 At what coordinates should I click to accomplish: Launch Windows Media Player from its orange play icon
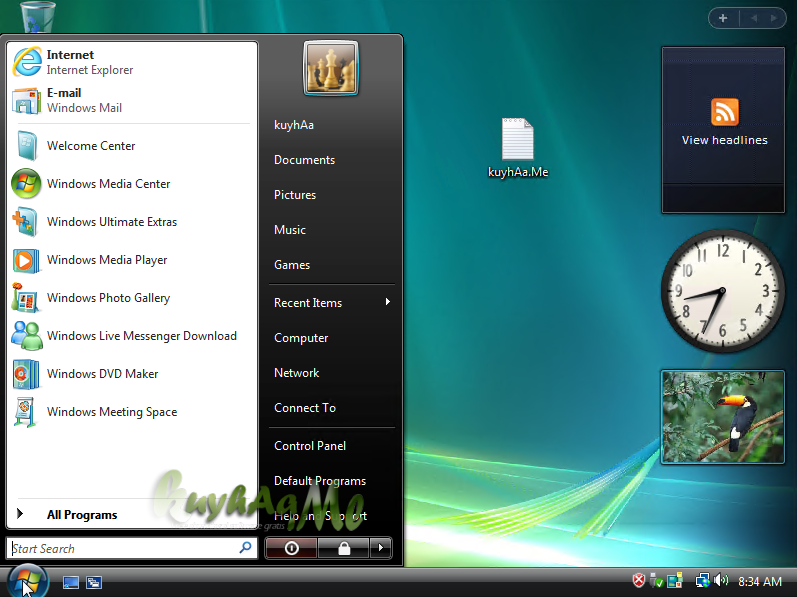pyautogui.click(x=26, y=260)
